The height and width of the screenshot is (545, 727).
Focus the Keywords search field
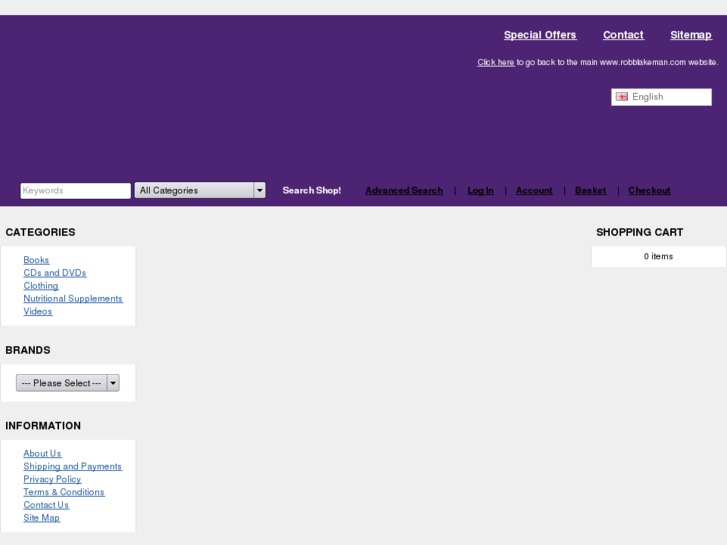tap(76, 191)
